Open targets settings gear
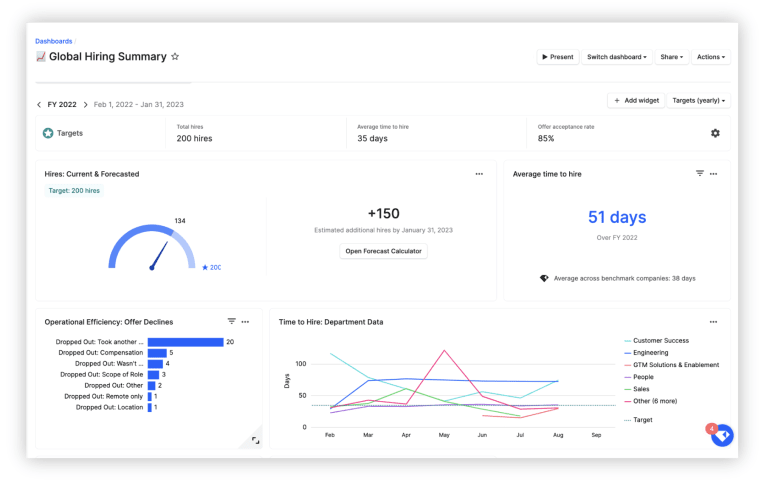The height and width of the screenshot is (480, 767). tap(715, 133)
